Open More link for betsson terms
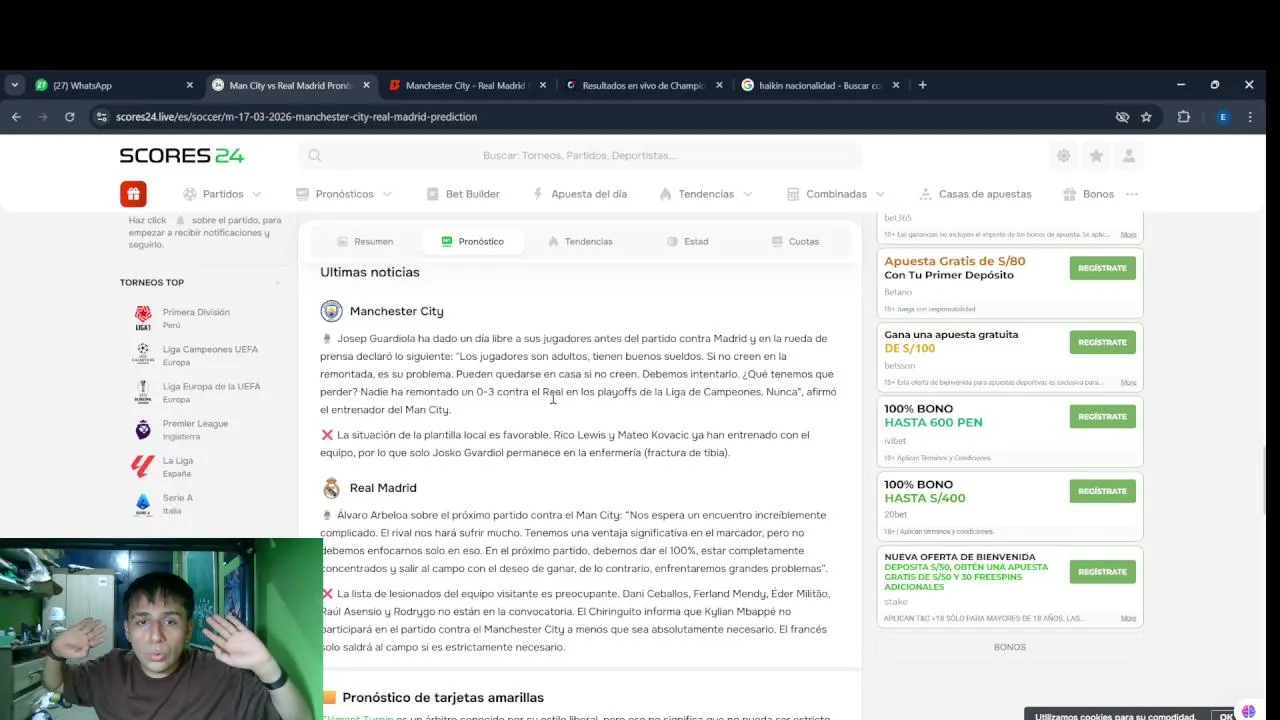This screenshot has height=720, width=1280. pyautogui.click(x=1128, y=383)
